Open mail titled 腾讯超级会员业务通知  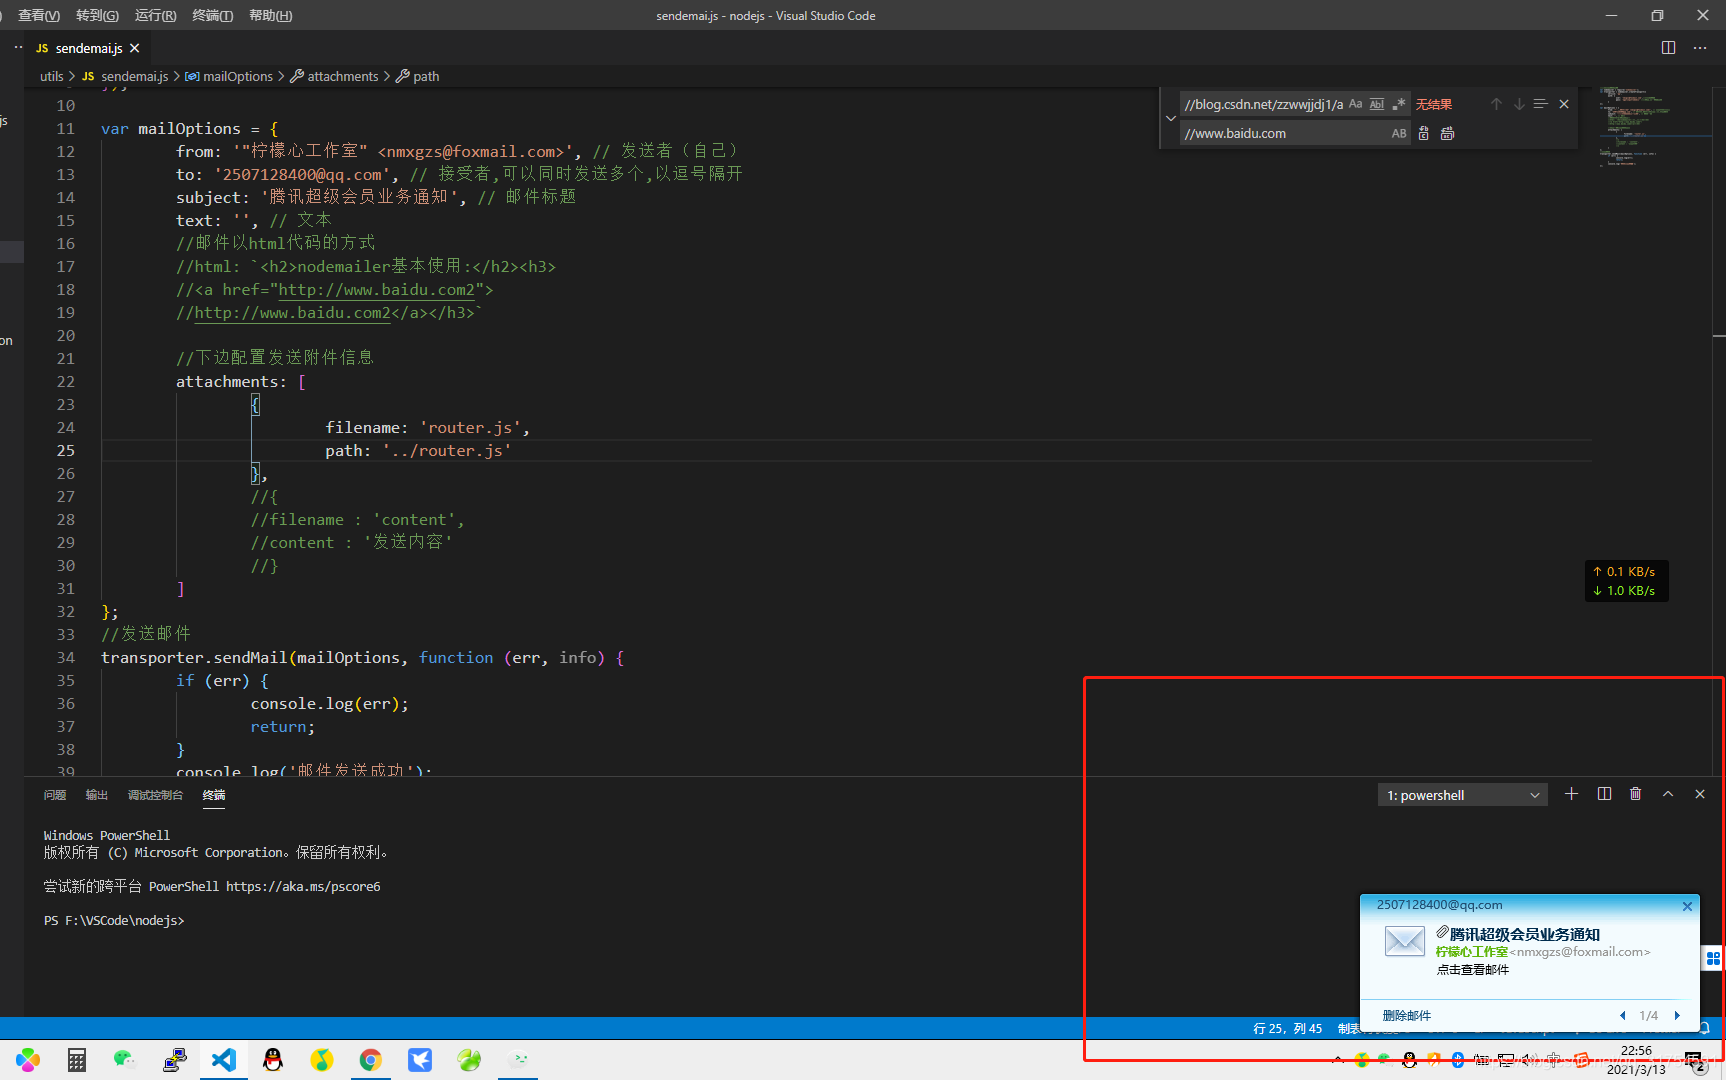tap(1525, 934)
